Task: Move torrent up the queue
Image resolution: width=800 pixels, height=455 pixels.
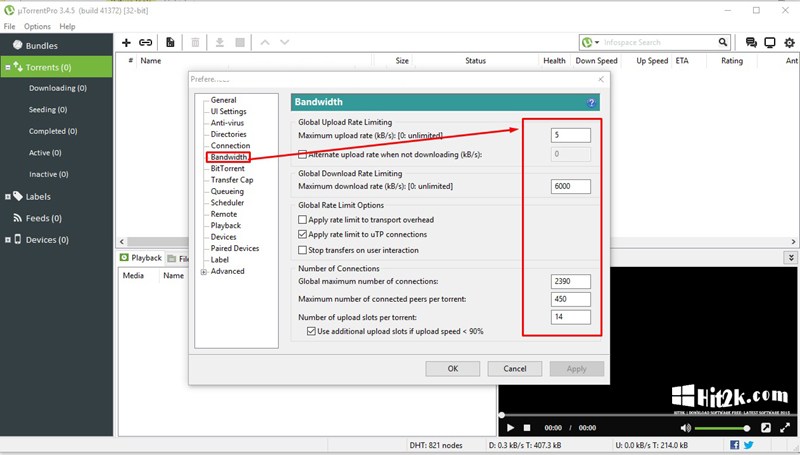Action: 265,42
